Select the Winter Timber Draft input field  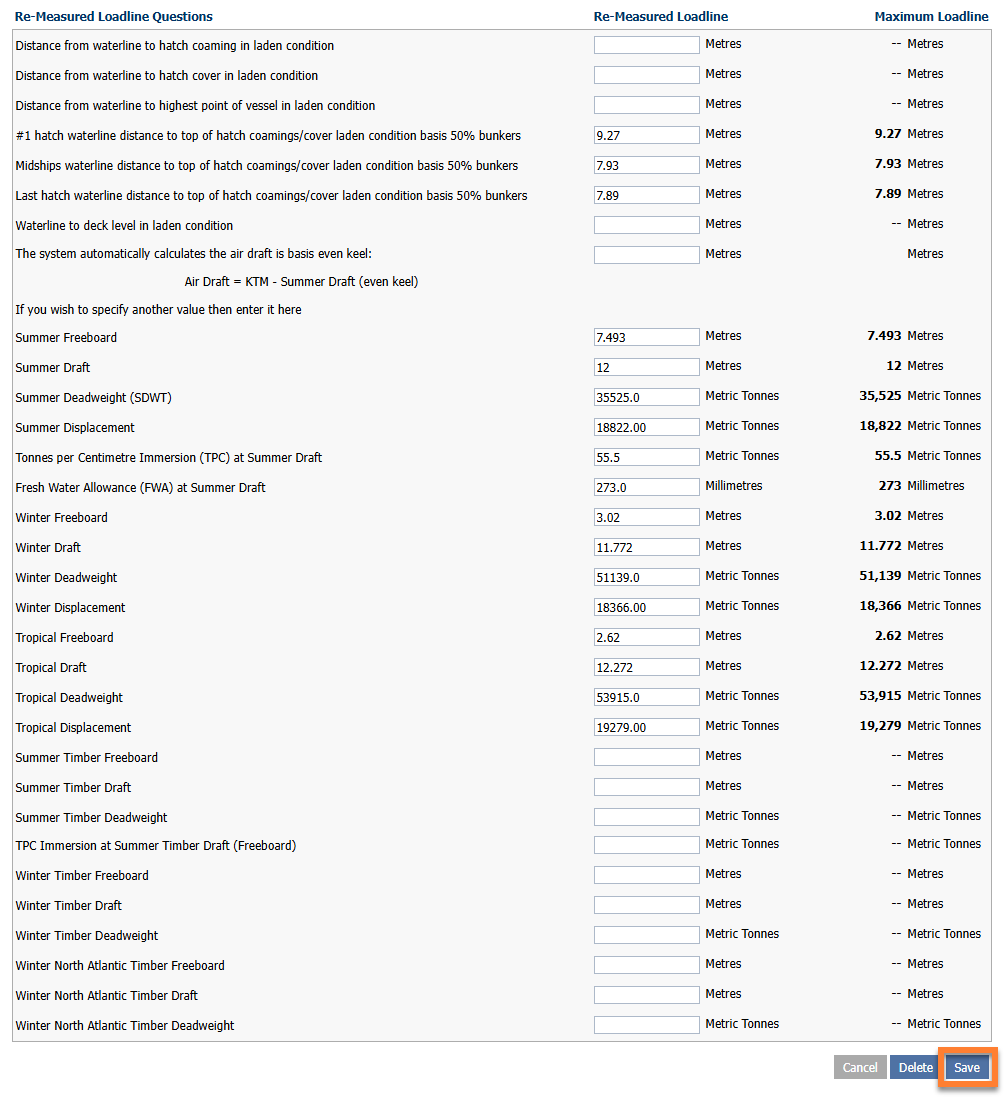click(x=646, y=905)
